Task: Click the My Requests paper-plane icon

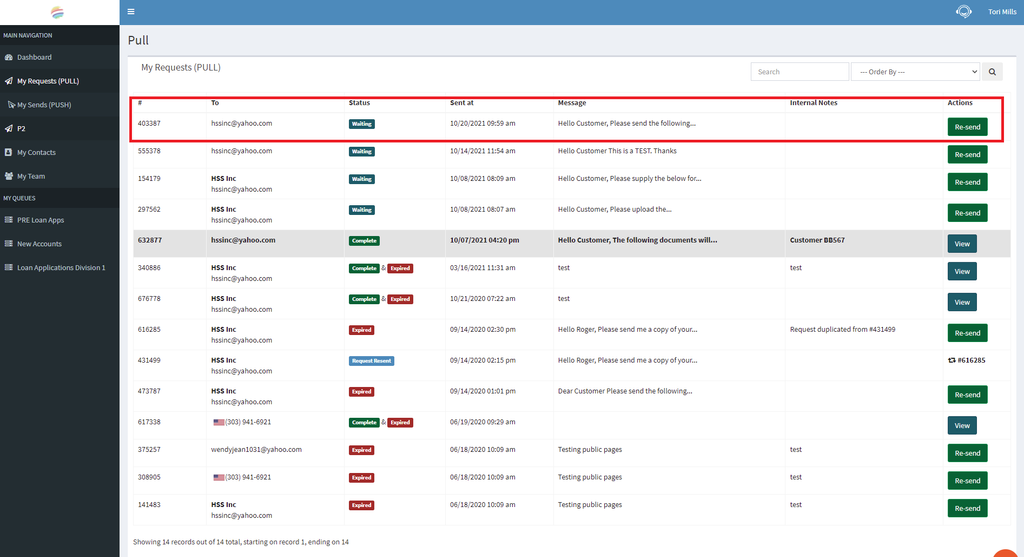Action: point(8,81)
